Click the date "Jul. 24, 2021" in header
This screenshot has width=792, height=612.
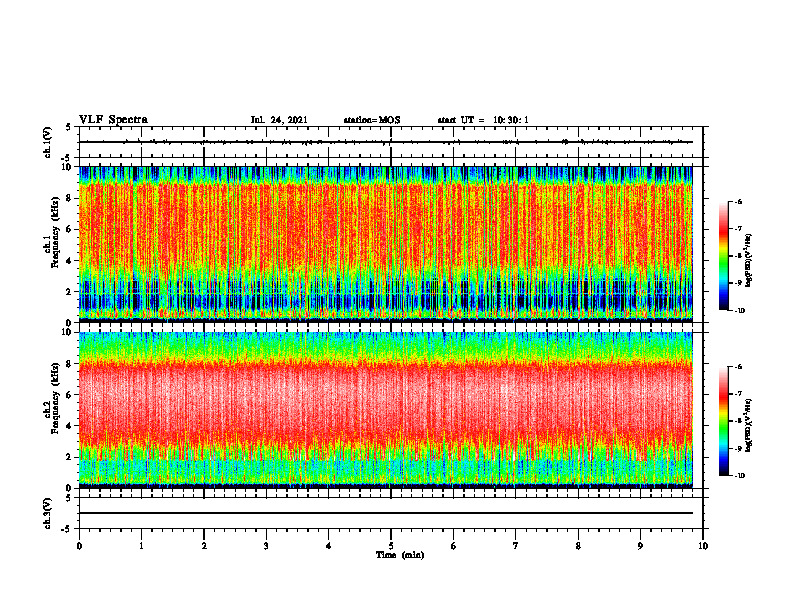[x=279, y=120]
